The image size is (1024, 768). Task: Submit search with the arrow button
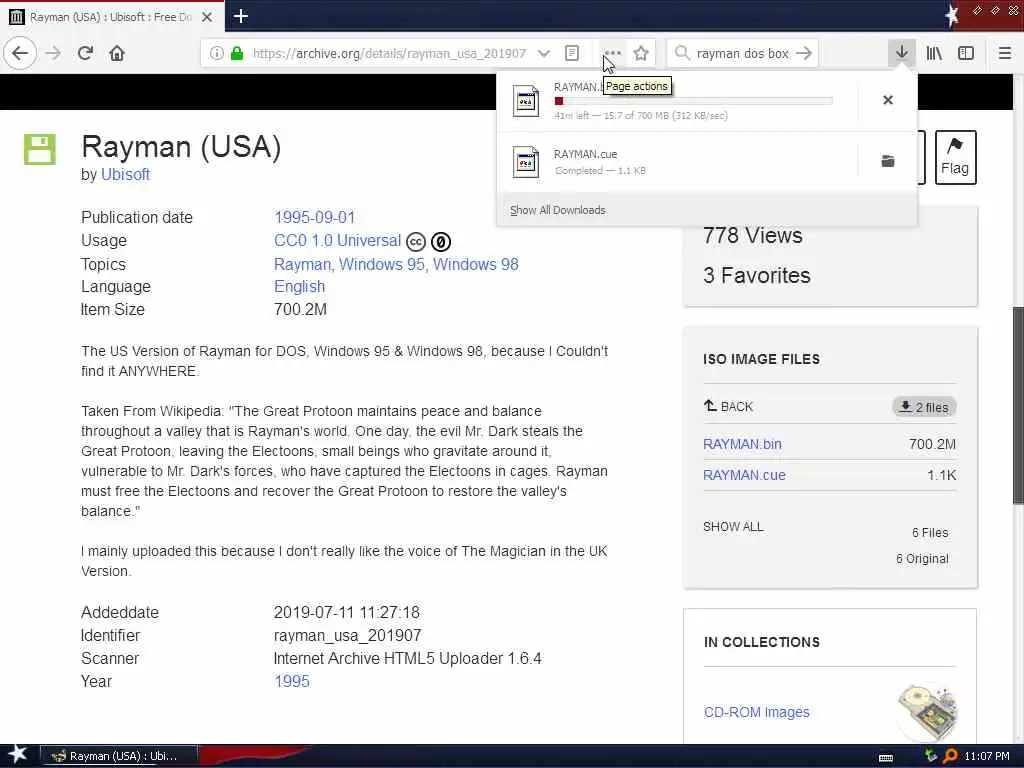(x=804, y=53)
